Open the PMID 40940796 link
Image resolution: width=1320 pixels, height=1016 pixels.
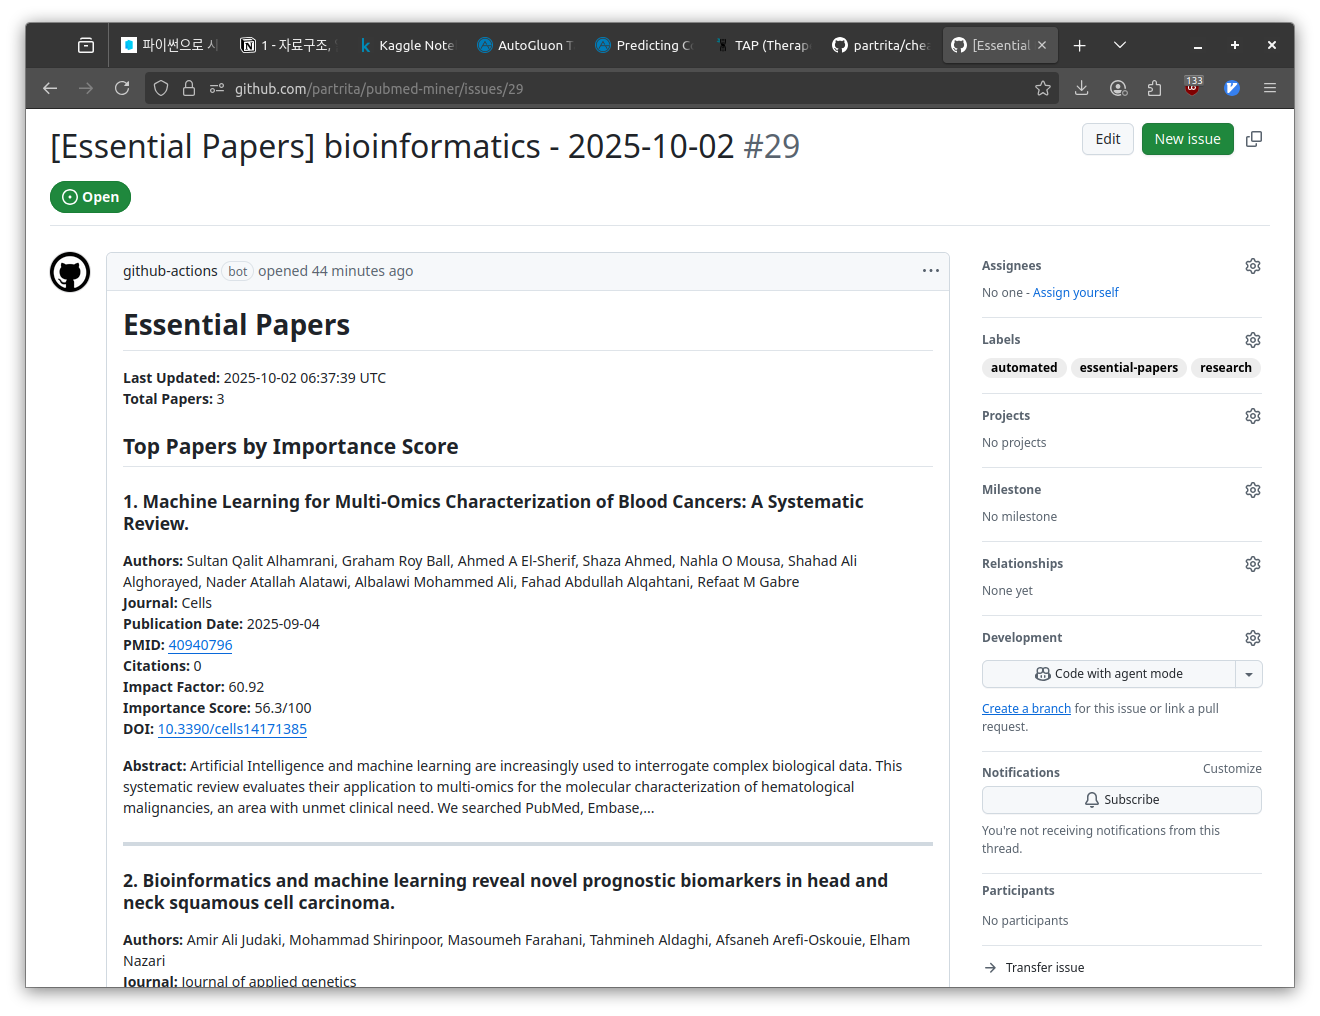(200, 645)
